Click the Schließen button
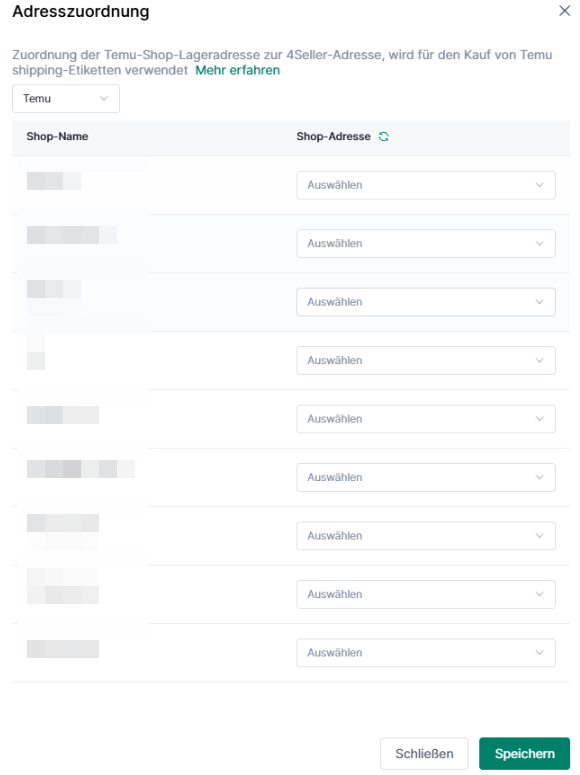Screen dimensions: 580x775 424,753
